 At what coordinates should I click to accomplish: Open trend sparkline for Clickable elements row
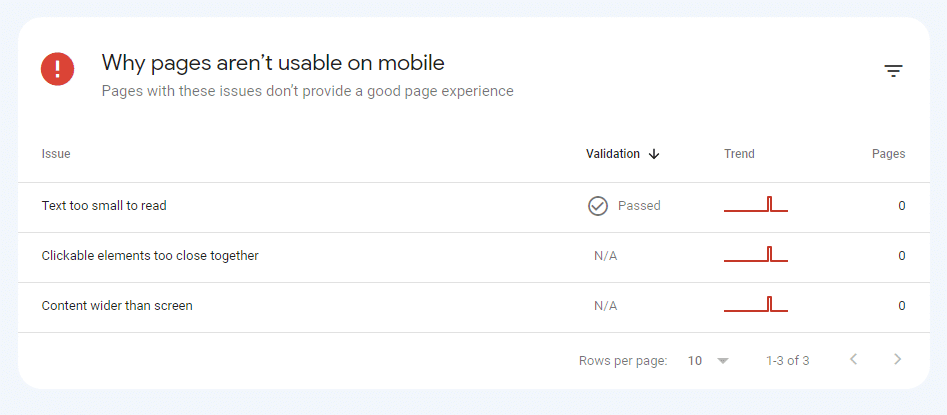[756, 255]
